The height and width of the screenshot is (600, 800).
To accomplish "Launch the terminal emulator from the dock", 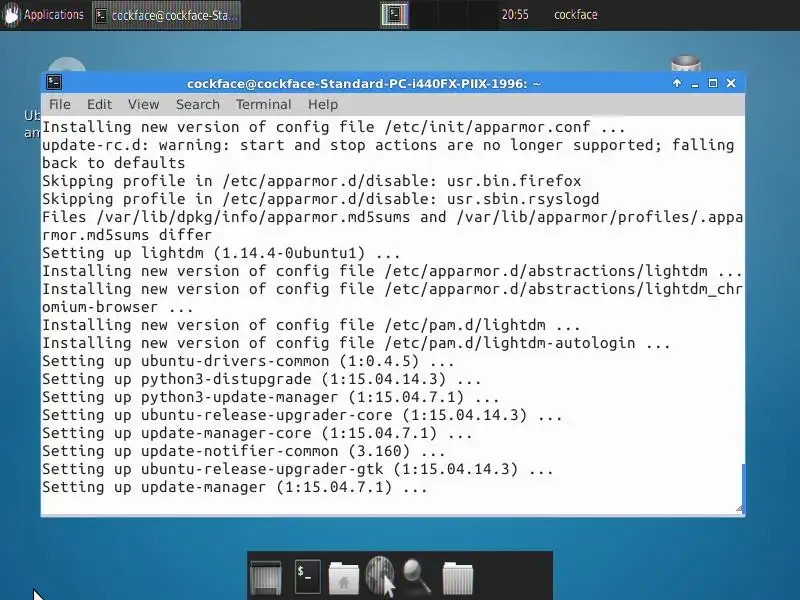I will pos(308,577).
